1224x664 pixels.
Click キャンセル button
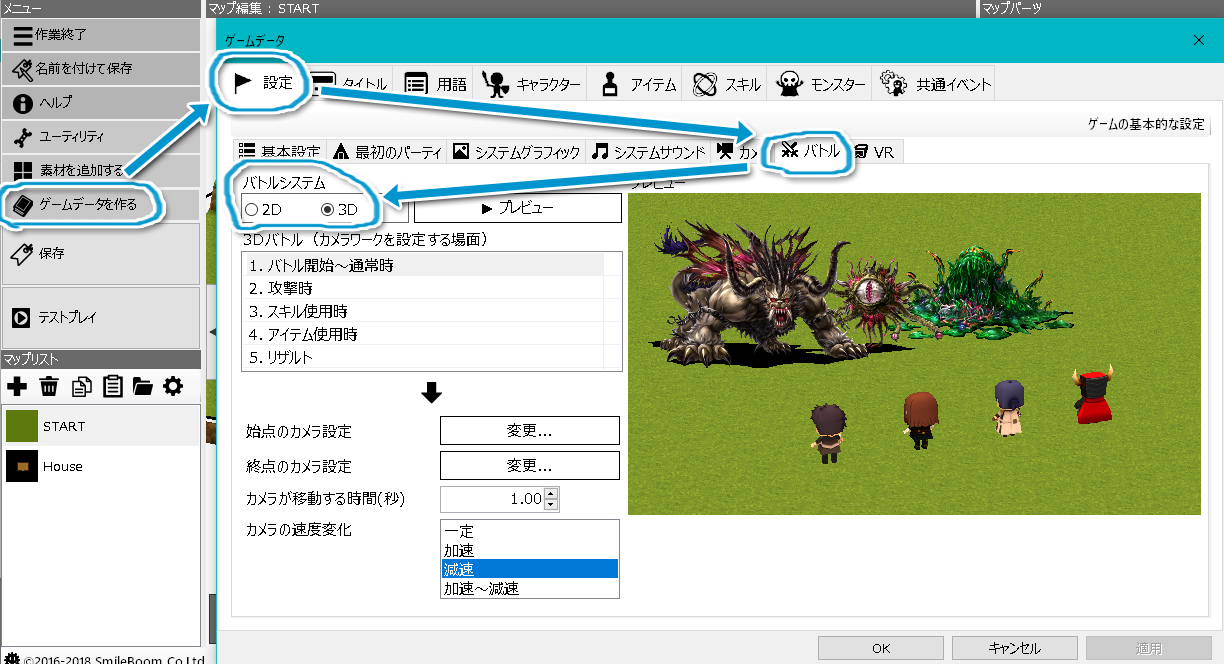(x=1015, y=648)
